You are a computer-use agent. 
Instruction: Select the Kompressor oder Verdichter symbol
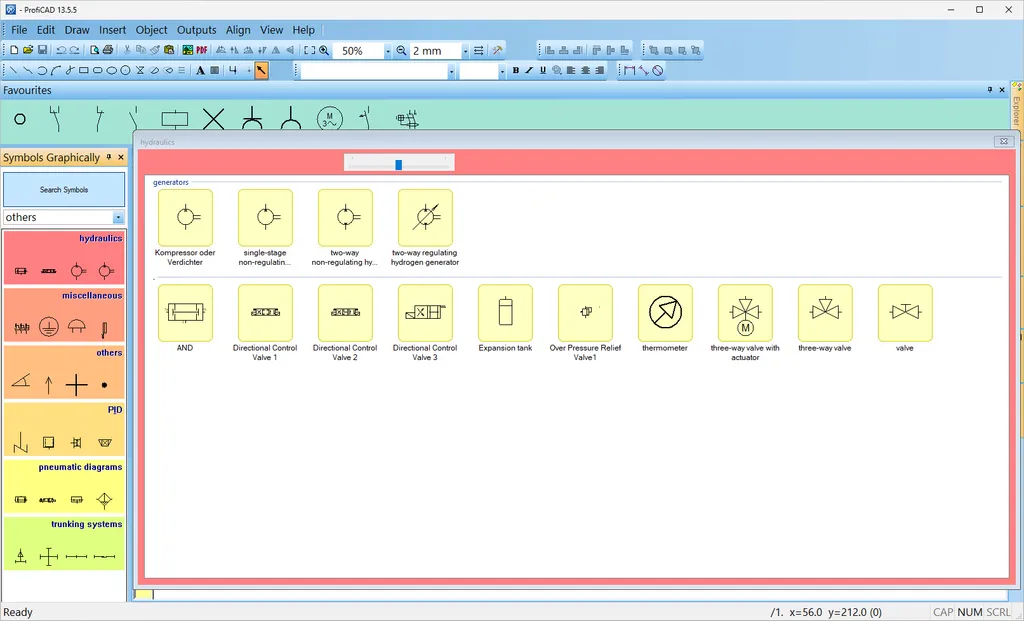185,217
